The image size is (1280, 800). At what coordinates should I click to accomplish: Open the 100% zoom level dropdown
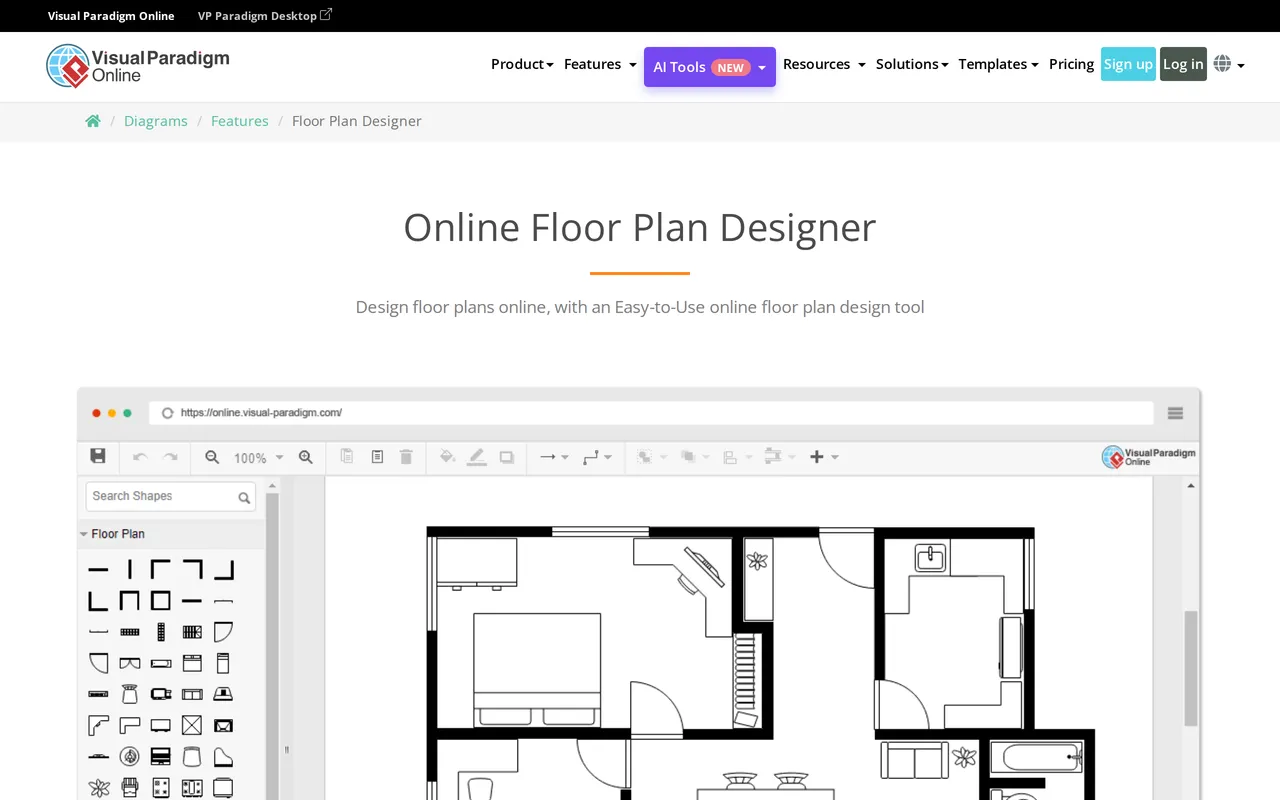pyautogui.click(x=258, y=457)
